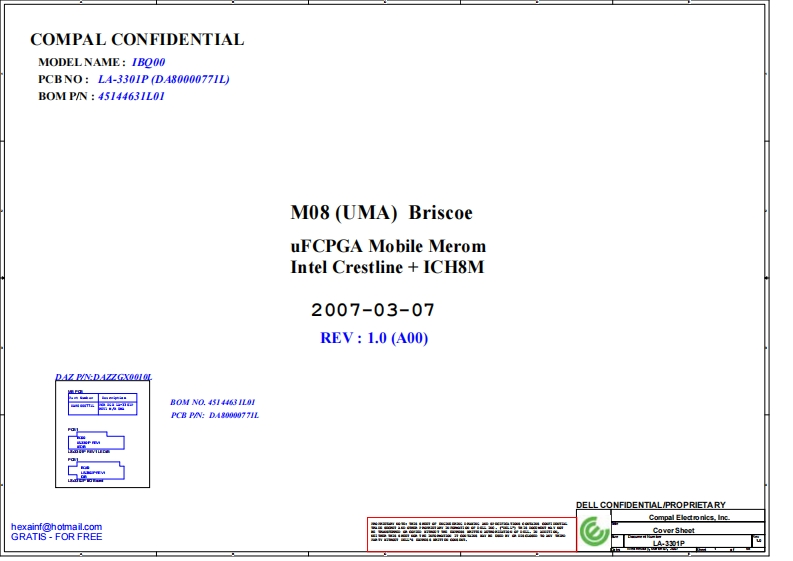This screenshot has height=561, width=793.
Task: Click document number 'LA-3301P' in title block
Action: pyautogui.click(x=669, y=543)
